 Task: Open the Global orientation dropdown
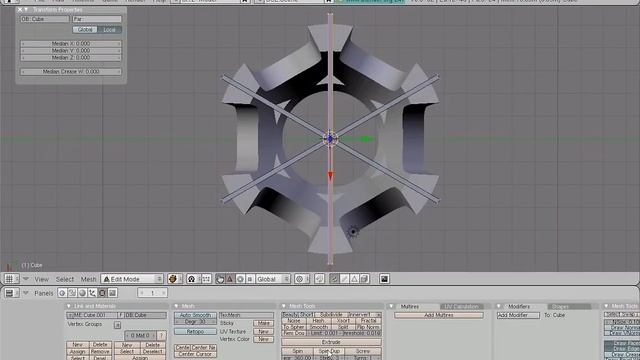[x=273, y=279]
